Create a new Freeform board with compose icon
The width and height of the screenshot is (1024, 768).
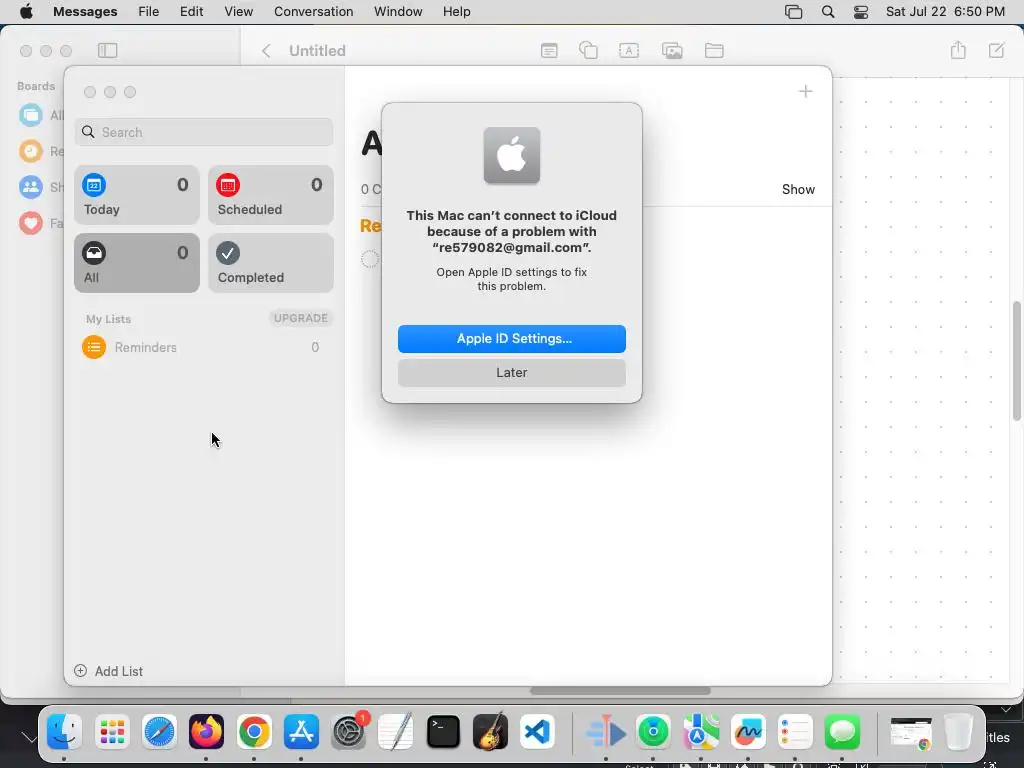pyautogui.click(x=997, y=50)
